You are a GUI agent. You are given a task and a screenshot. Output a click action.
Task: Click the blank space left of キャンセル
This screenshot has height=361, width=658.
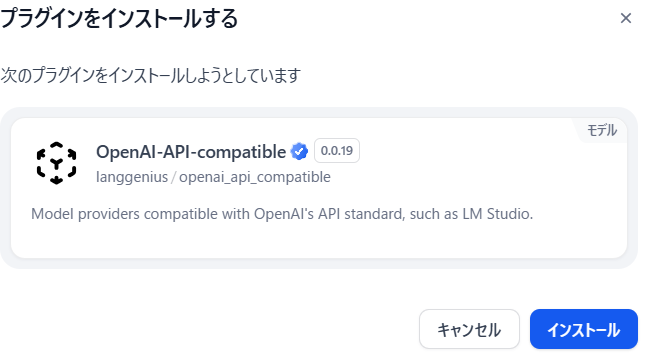pyautogui.click(x=210, y=329)
